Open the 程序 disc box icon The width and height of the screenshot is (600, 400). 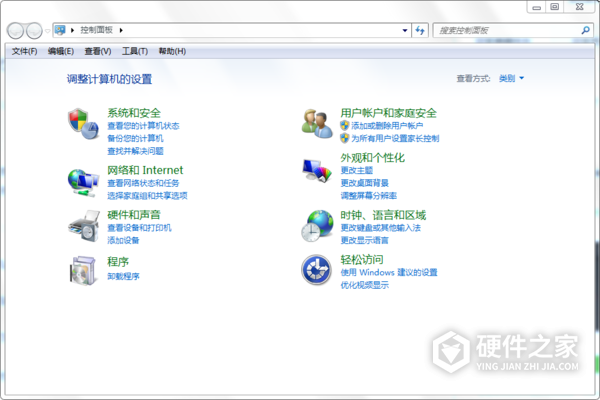pyautogui.click(x=83, y=271)
